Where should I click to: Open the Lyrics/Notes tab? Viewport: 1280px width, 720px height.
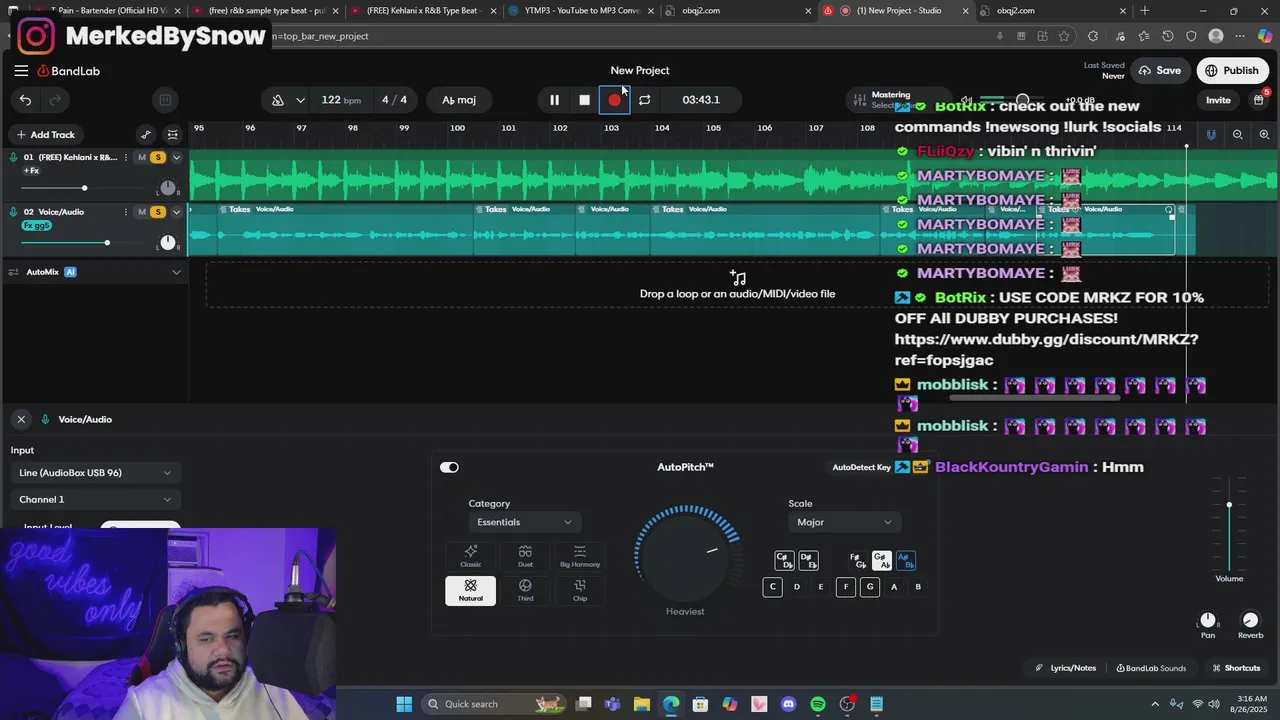coord(1066,668)
